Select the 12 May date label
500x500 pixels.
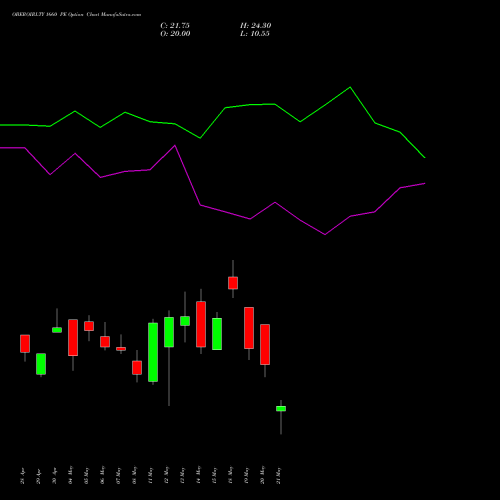166,475
